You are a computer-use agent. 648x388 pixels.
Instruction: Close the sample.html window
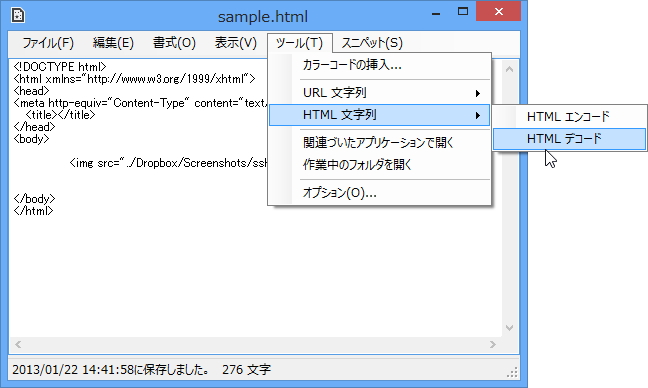point(498,12)
